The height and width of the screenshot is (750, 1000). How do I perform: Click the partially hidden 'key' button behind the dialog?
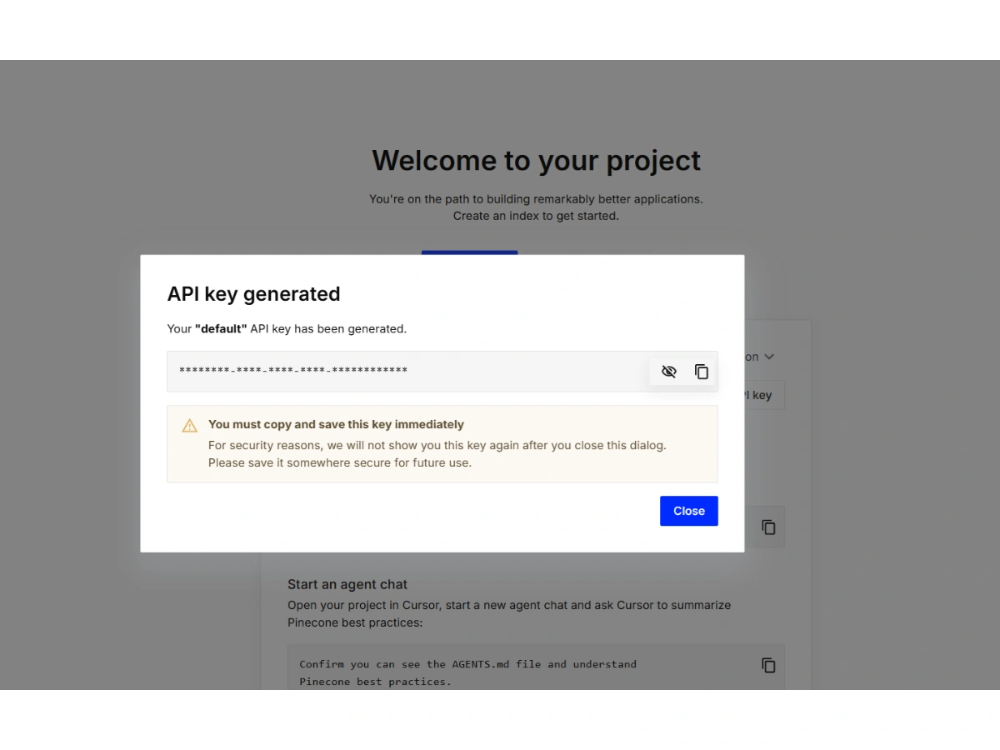(x=763, y=395)
